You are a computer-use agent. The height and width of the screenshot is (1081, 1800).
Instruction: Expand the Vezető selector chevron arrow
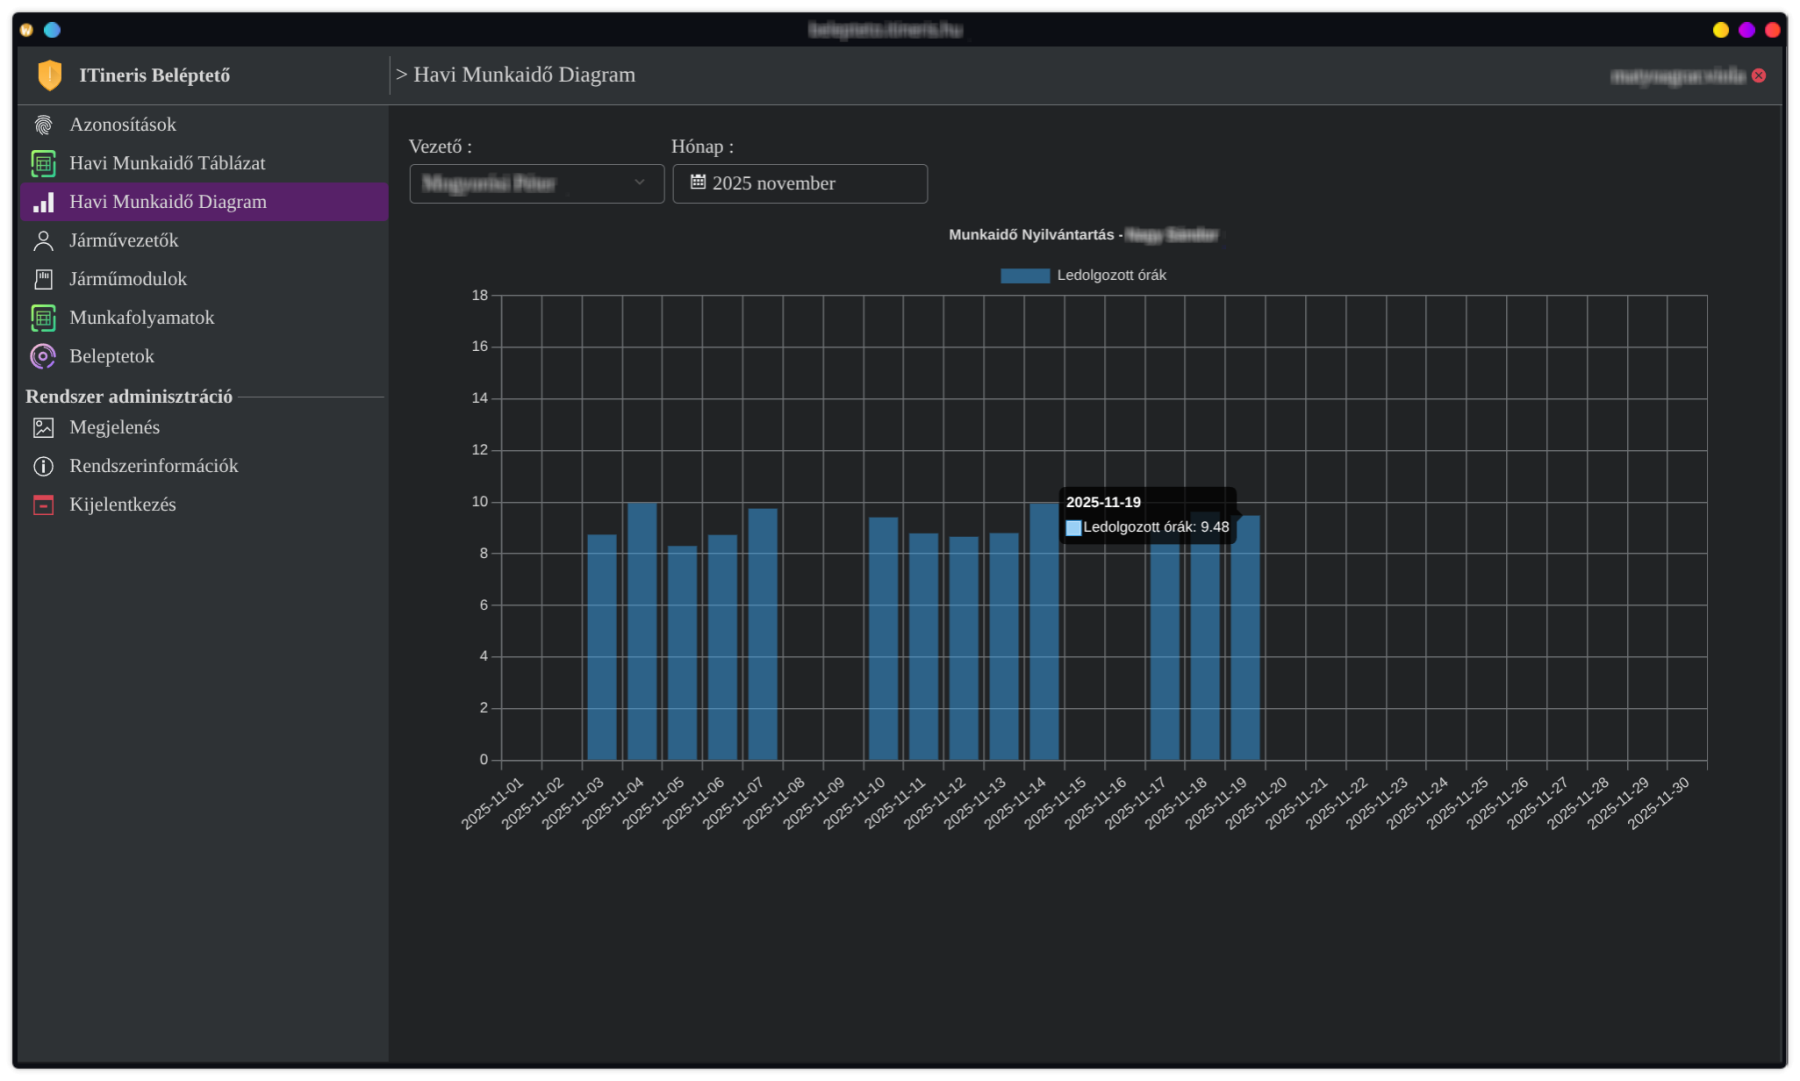tap(640, 183)
